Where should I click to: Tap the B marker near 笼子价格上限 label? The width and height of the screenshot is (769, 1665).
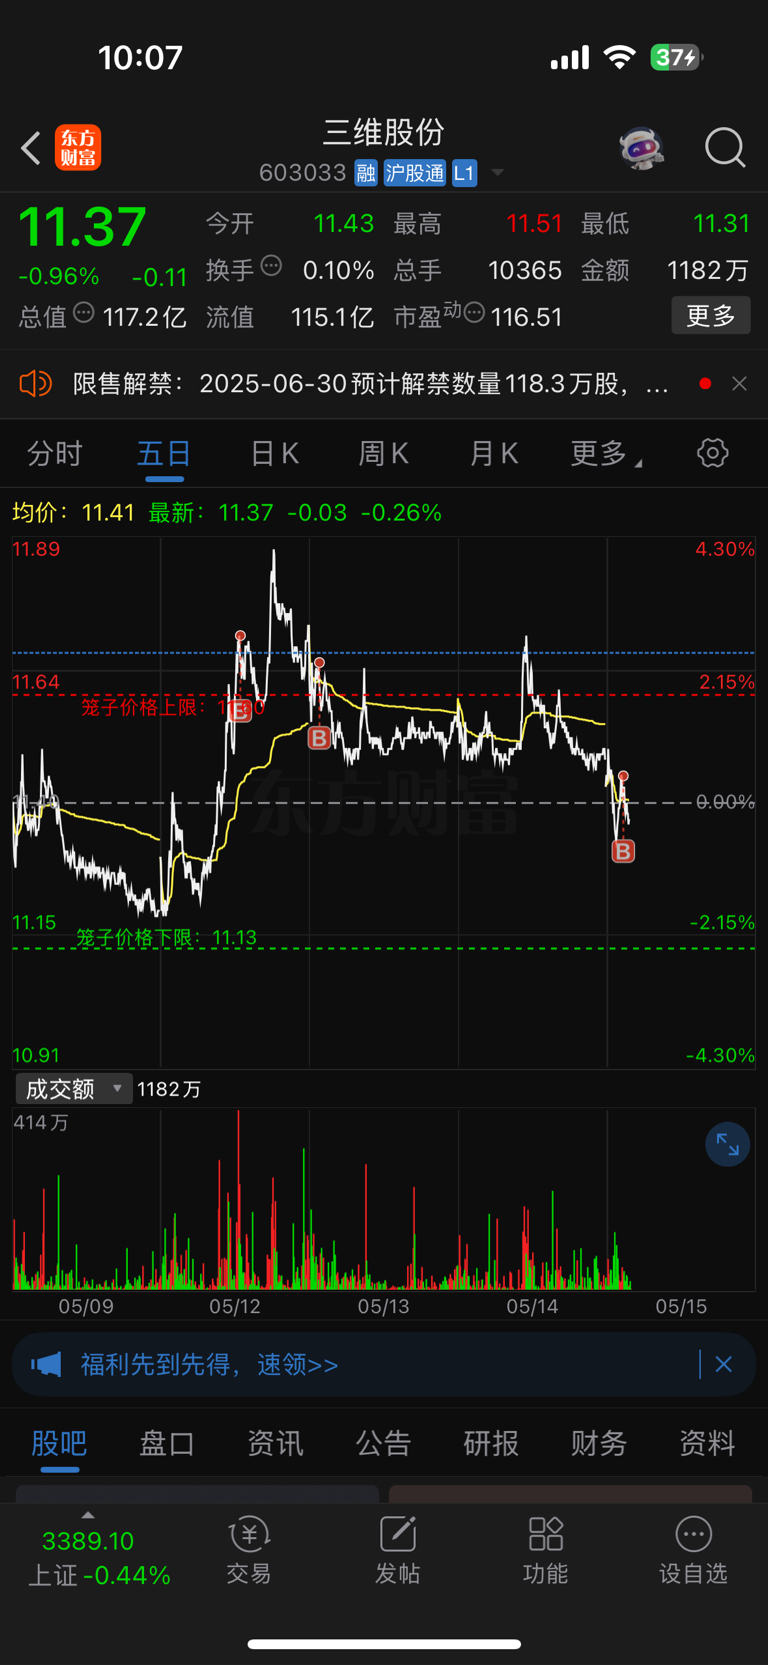tap(240, 711)
